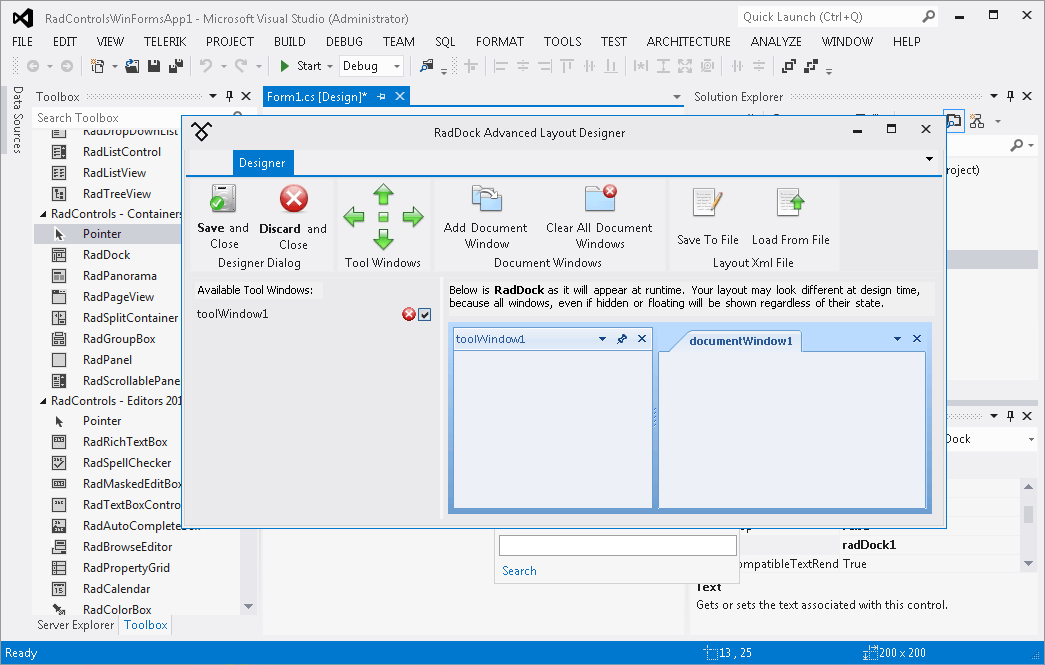The image size is (1045, 665).
Task: Click the Save To File icon
Action: coord(707,203)
